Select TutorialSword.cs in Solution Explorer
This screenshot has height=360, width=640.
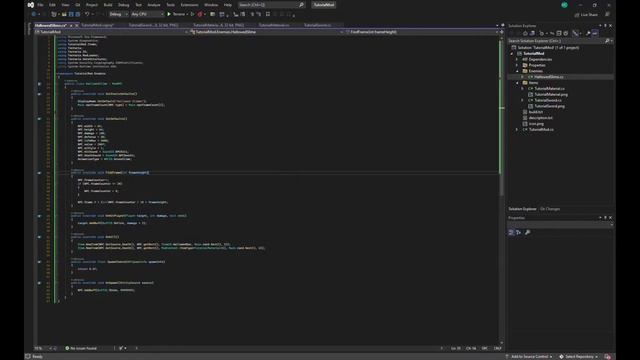coord(548,100)
